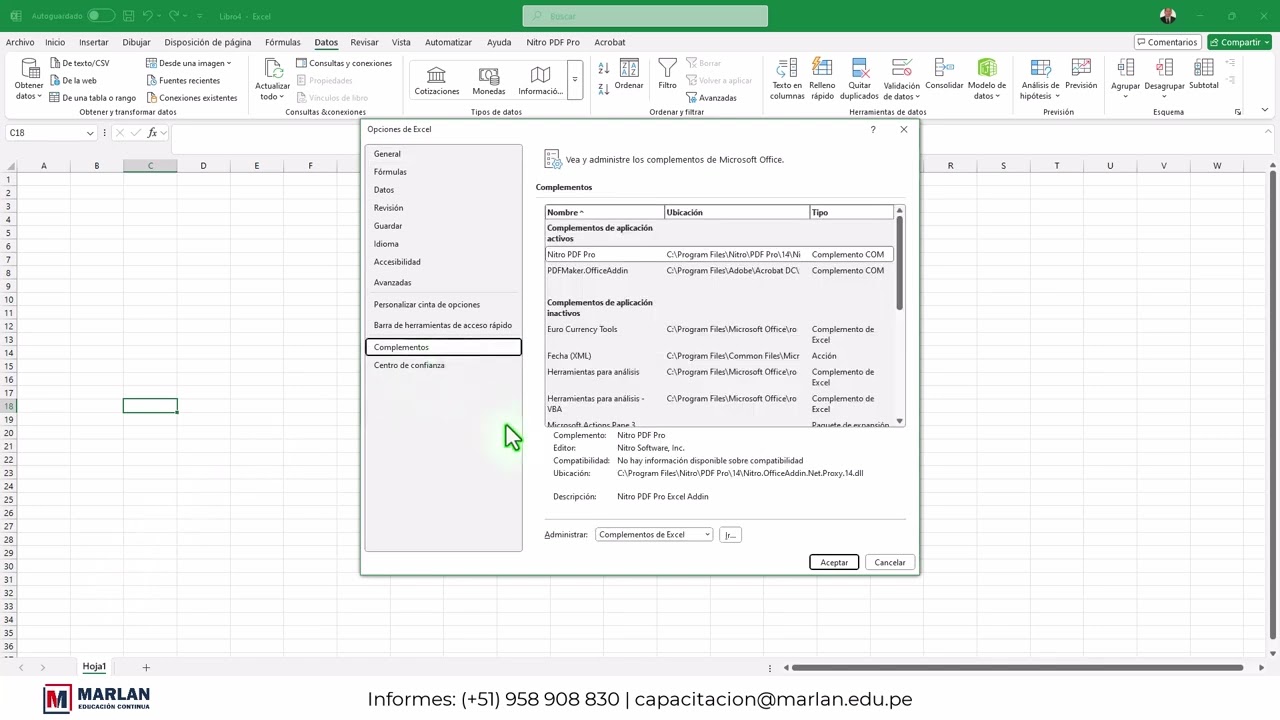Click the horizontal sheet scrollbar
The height and width of the screenshot is (720, 1280).
coord(1018,667)
